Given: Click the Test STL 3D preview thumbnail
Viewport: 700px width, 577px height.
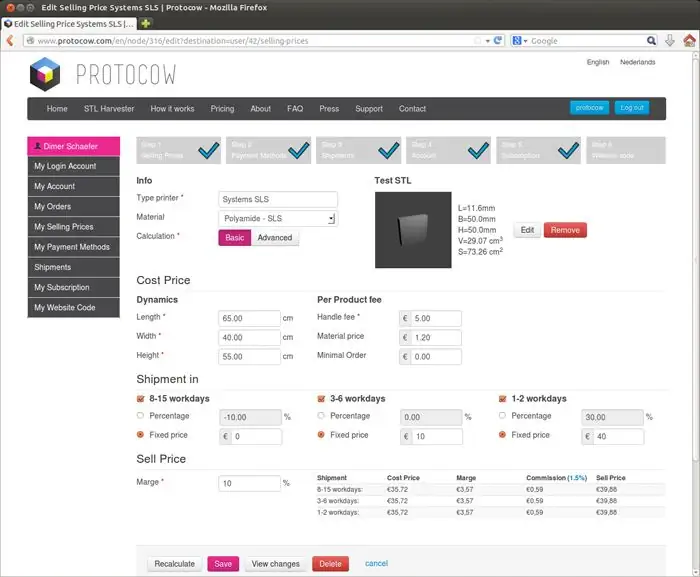Looking at the screenshot, I should [413, 230].
